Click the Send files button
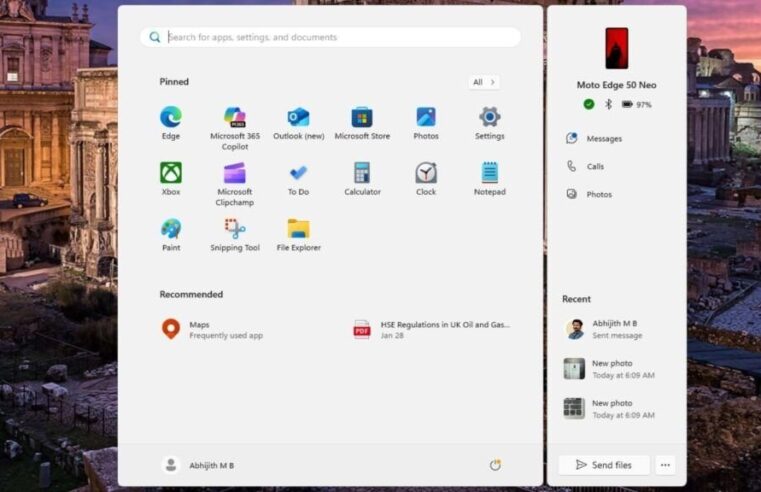This screenshot has width=761, height=492. 604,465
